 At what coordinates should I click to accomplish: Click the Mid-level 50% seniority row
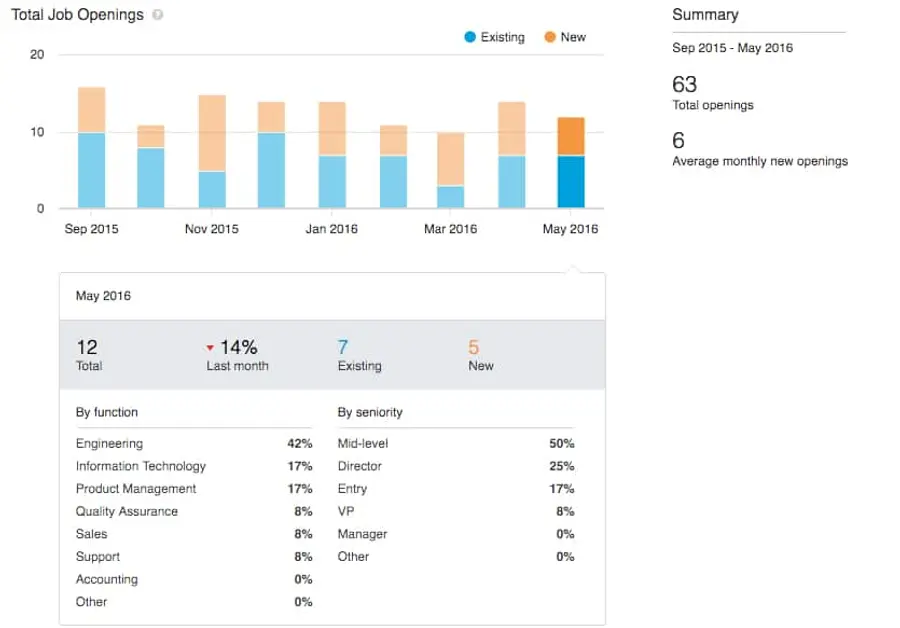tap(455, 443)
